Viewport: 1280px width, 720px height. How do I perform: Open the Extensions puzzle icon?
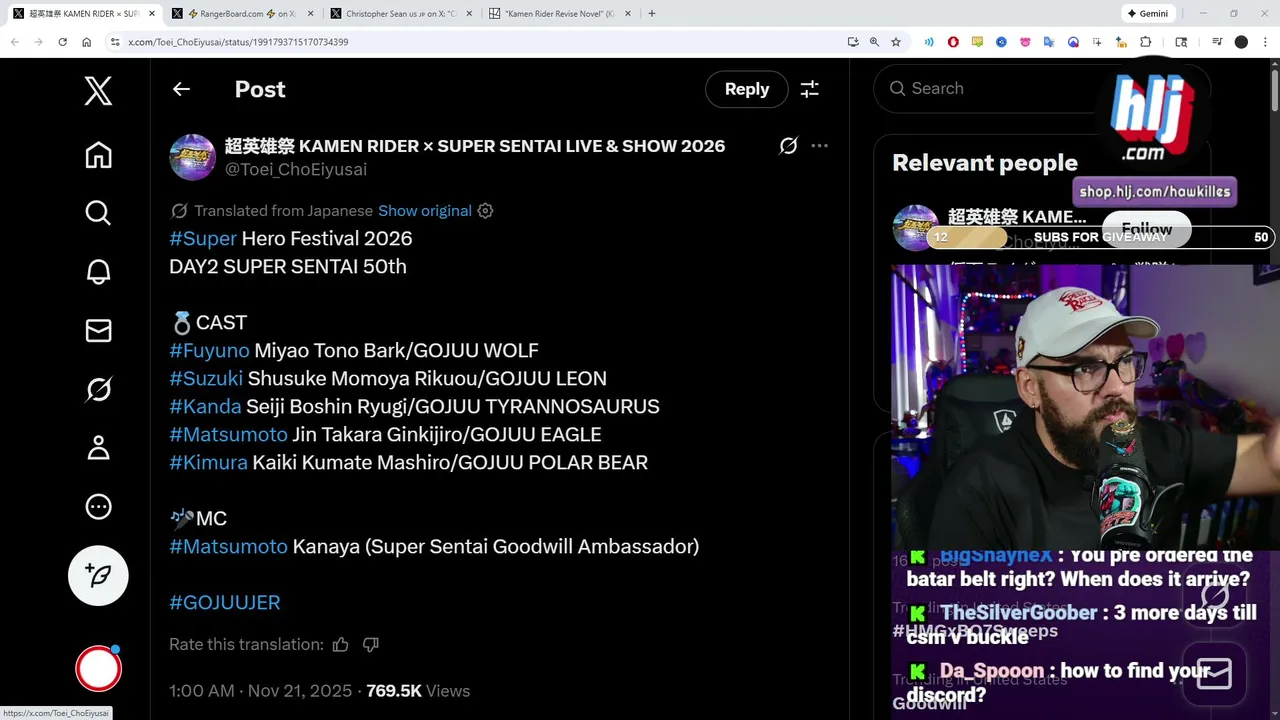pos(1146,42)
